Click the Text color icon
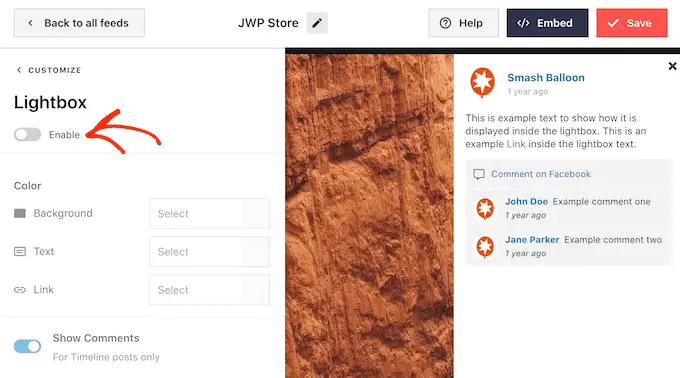 (20, 251)
